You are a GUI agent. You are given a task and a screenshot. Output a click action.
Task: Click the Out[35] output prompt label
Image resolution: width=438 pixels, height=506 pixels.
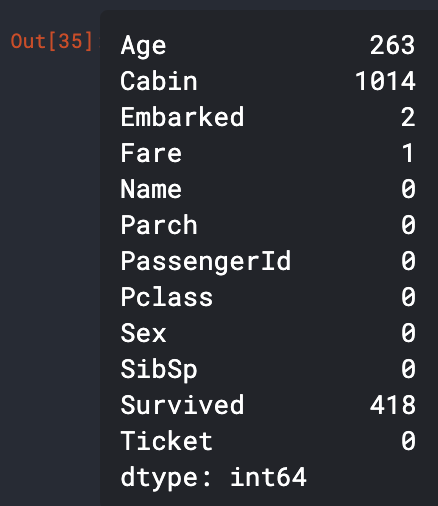52,41
